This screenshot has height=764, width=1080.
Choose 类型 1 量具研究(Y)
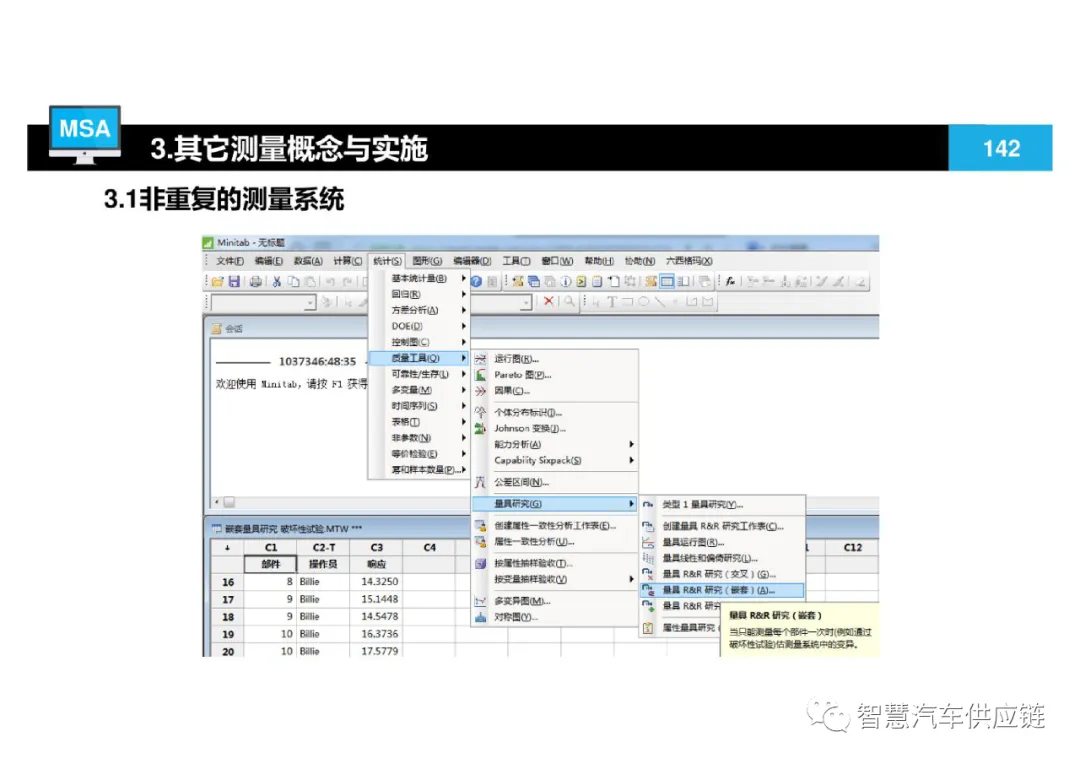pyautogui.click(x=723, y=505)
